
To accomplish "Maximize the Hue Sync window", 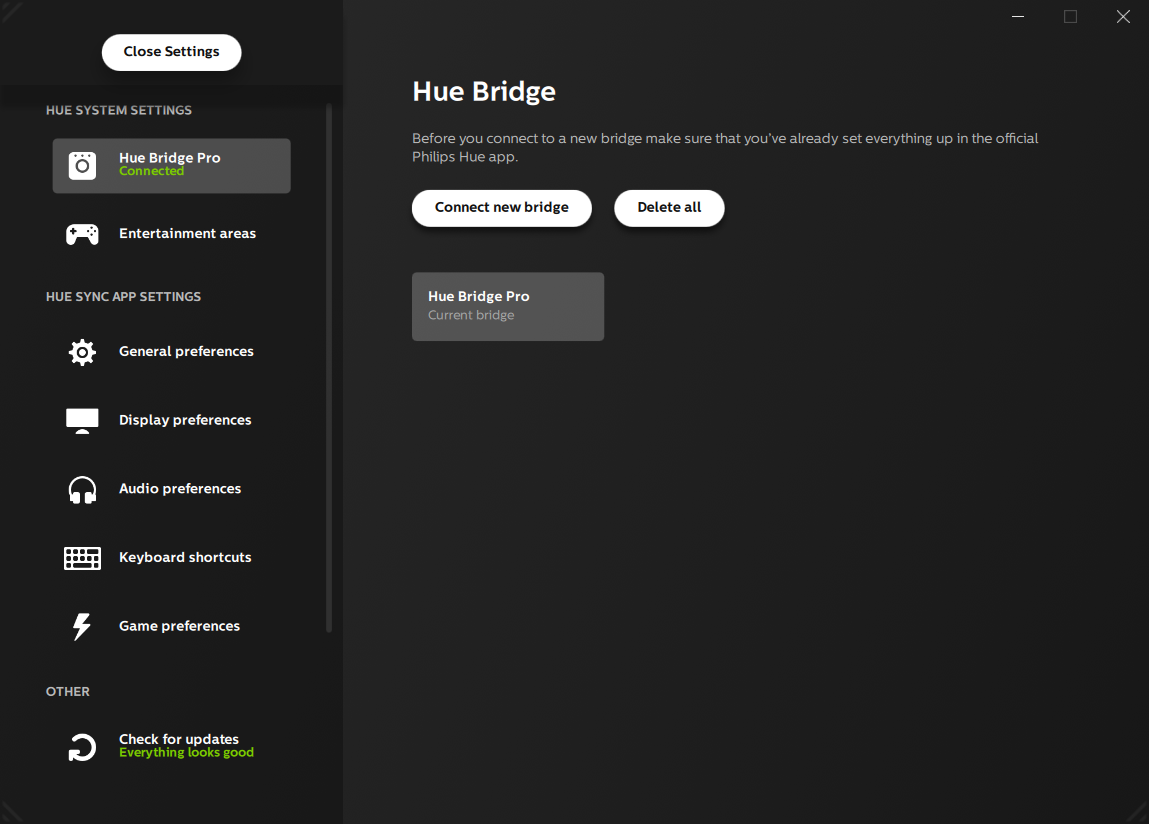I will coord(1070,16).
